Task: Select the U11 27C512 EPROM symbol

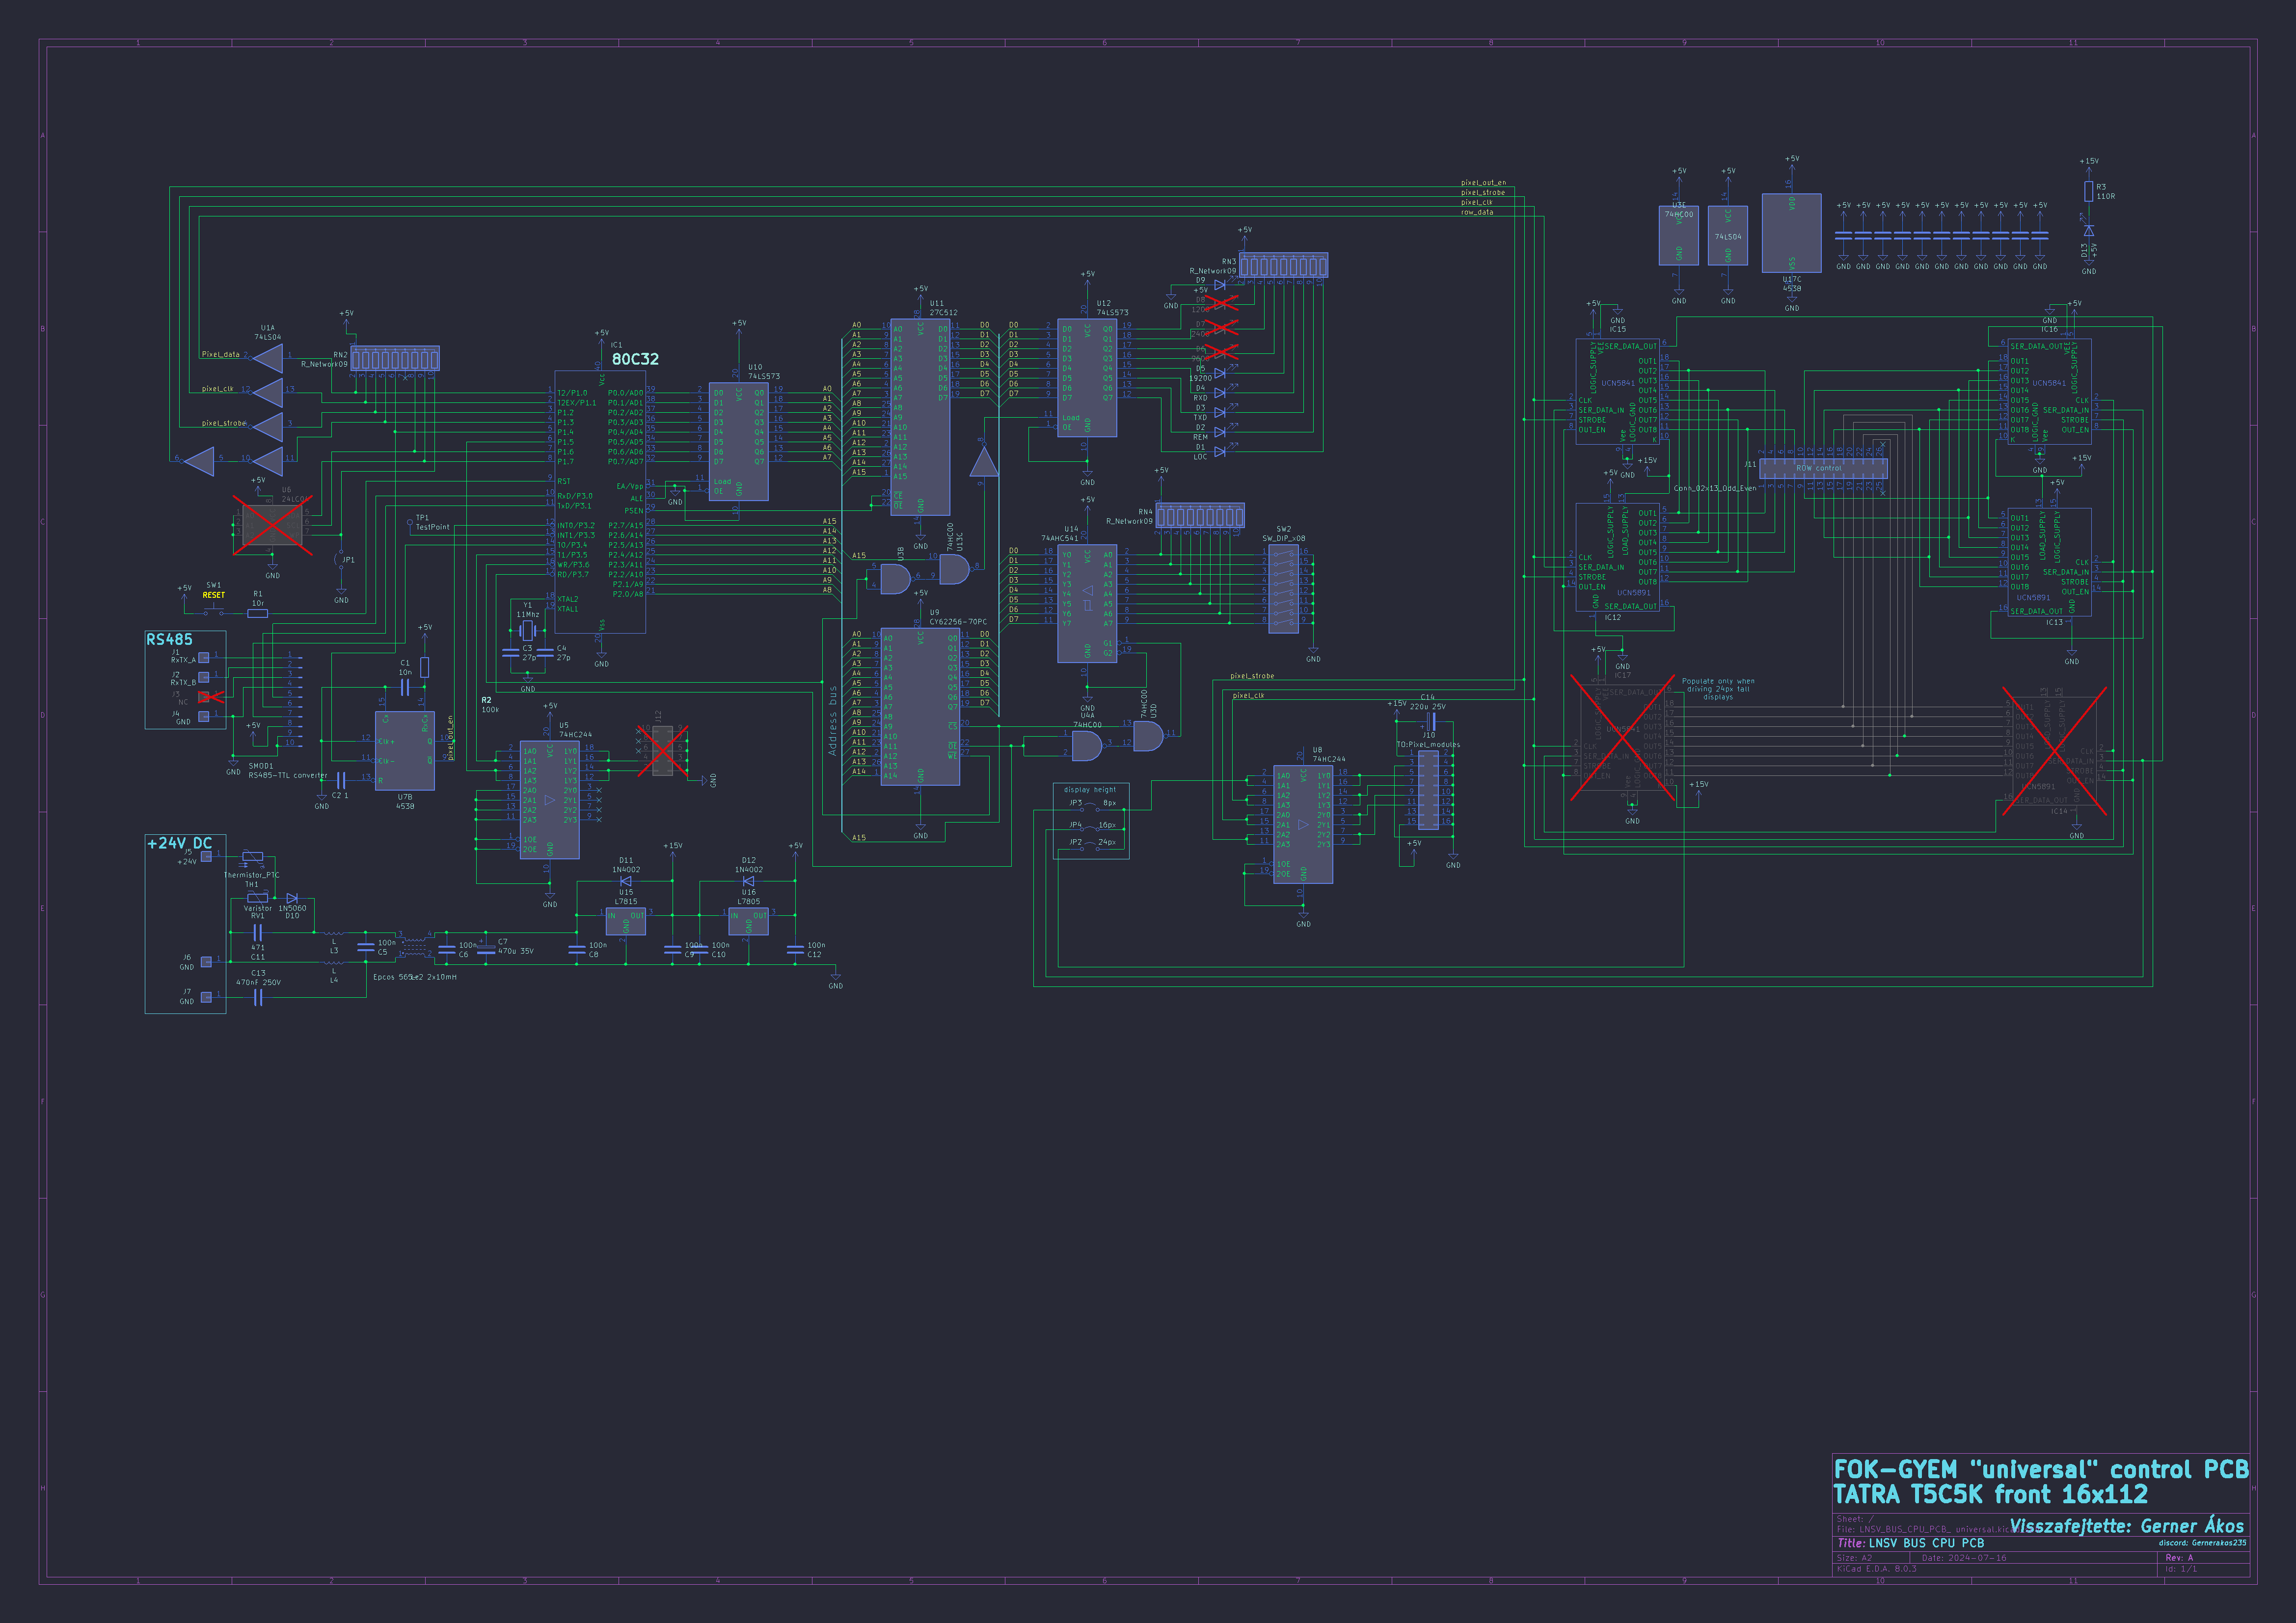Action: [920, 418]
